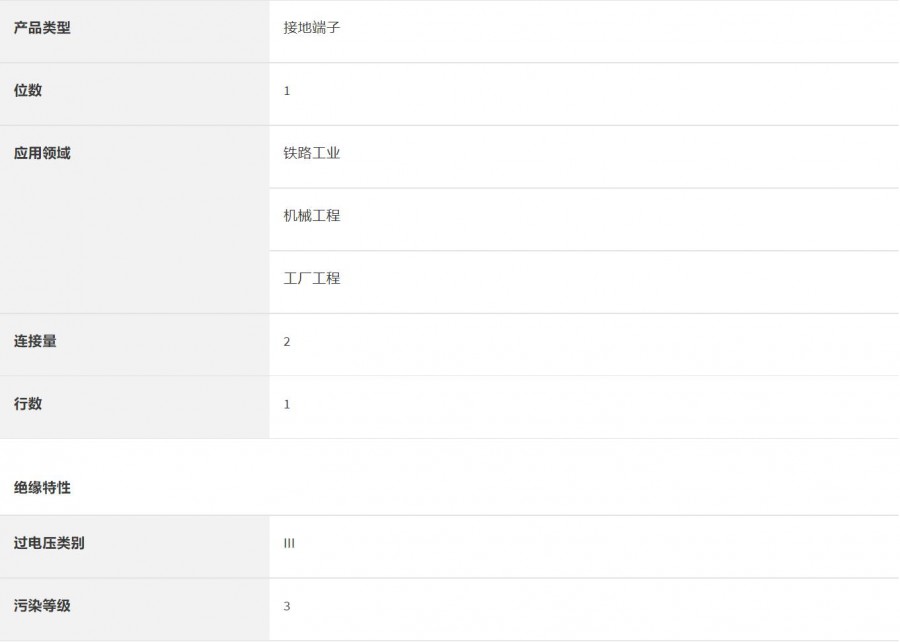Click the first application field listed
Image resolution: width=900 pixels, height=642 pixels.
click(x=312, y=153)
